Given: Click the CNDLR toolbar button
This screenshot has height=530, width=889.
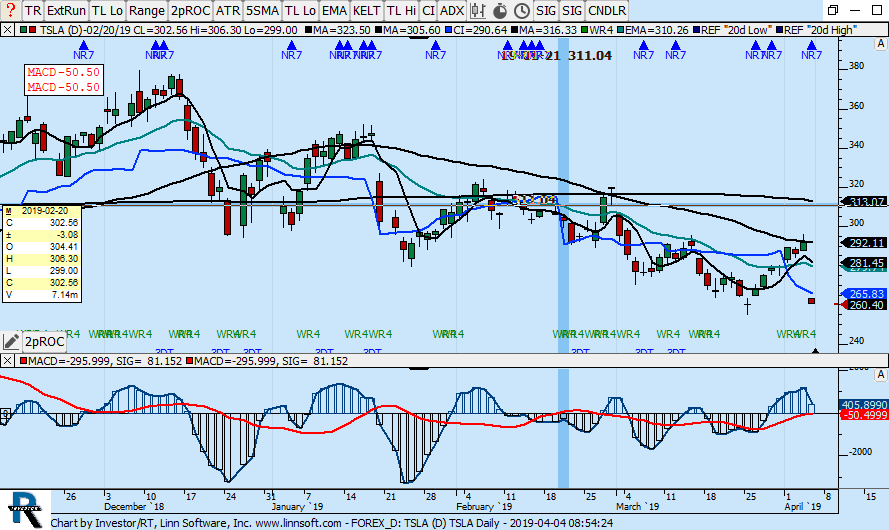Looking at the screenshot, I should (607, 10).
